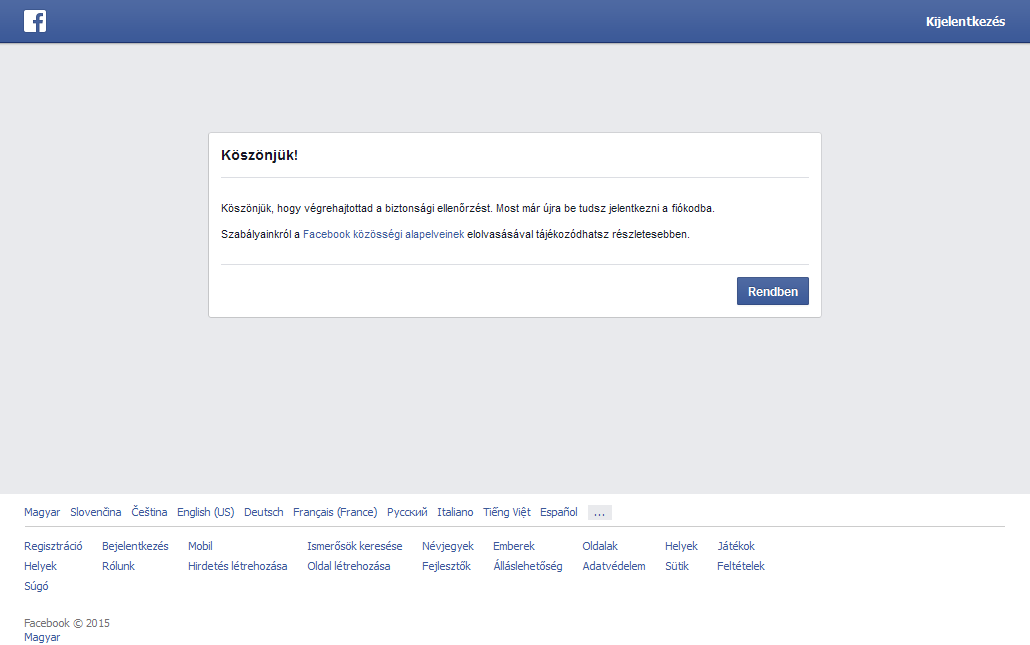Open the Játékok games link
This screenshot has height=645, width=1030.
click(x=736, y=546)
